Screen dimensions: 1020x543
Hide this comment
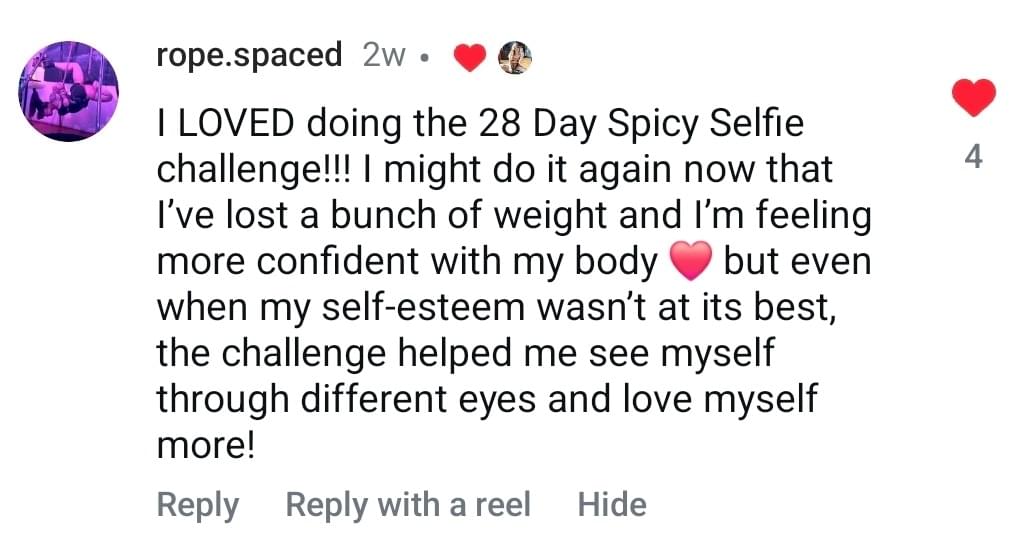(x=612, y=505)
